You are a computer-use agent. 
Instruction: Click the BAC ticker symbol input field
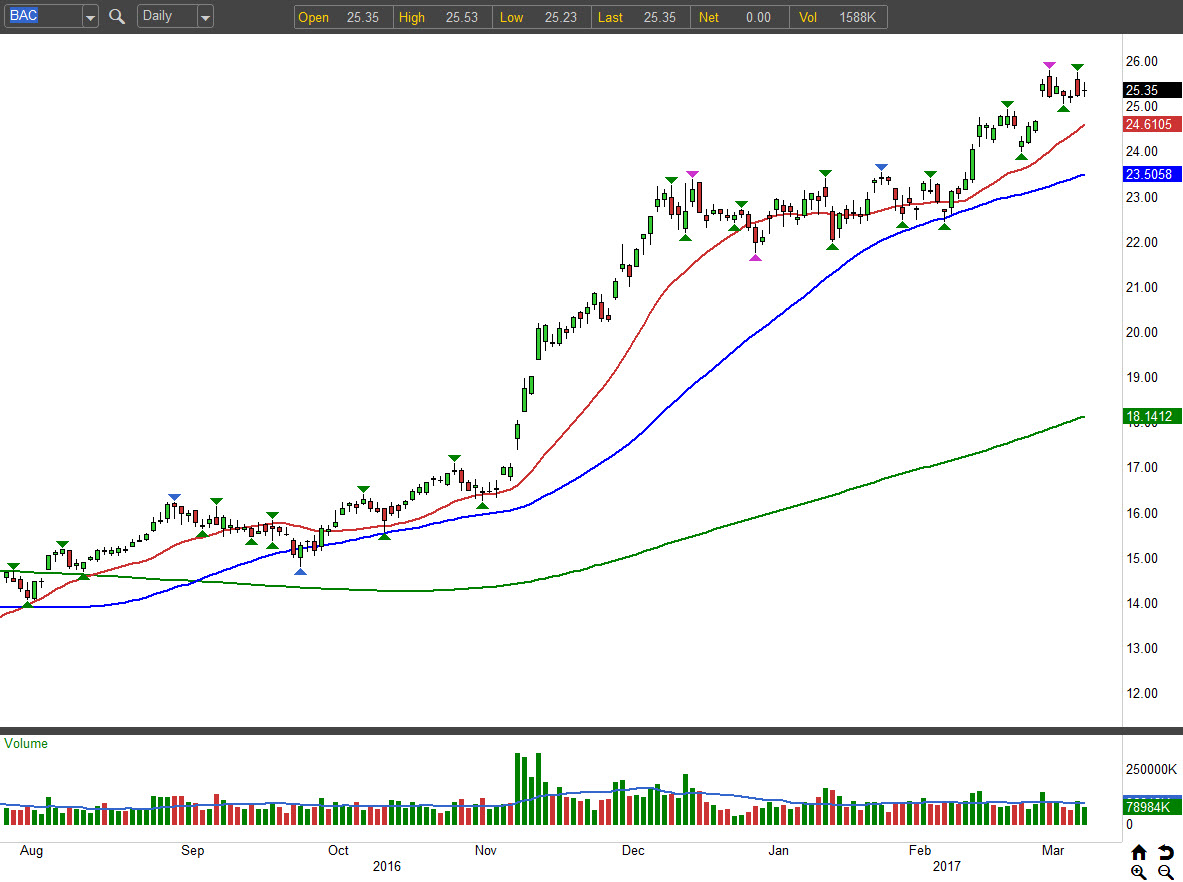click(43, 16)
